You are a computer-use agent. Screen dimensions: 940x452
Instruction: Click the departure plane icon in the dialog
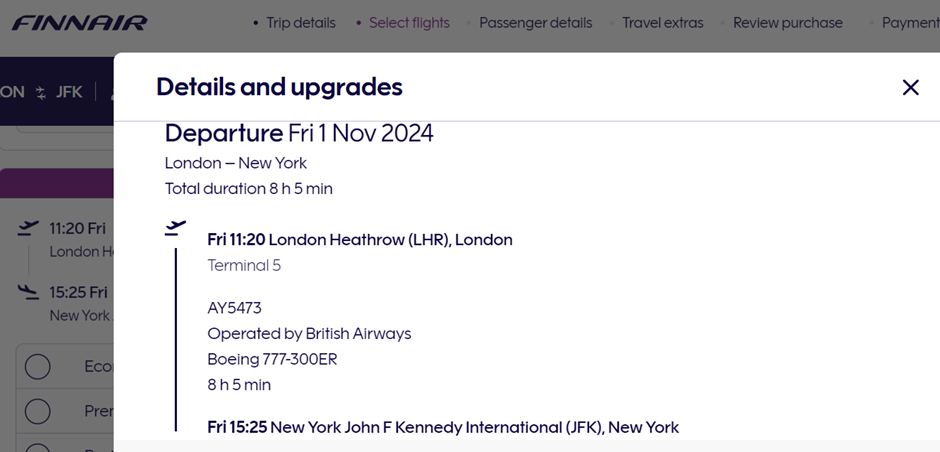176,229
